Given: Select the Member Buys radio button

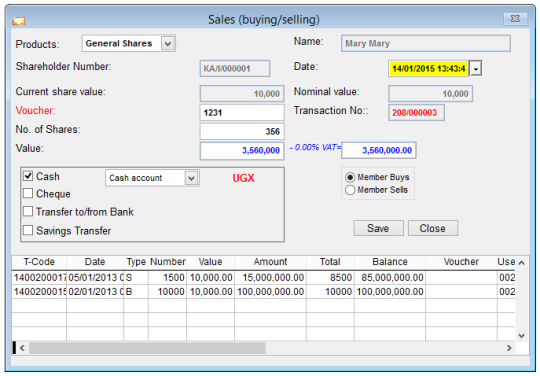Looking at the screenshot, I should (x=350, y=177).
